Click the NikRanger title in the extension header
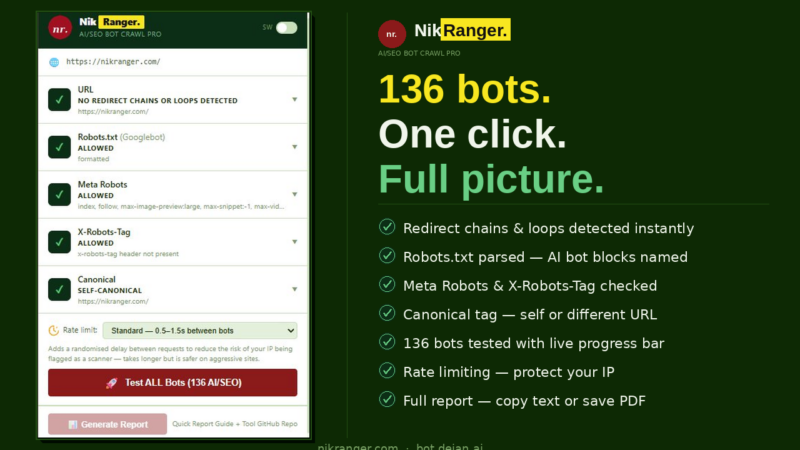This screenshot has width=800, height=450. 112,22
